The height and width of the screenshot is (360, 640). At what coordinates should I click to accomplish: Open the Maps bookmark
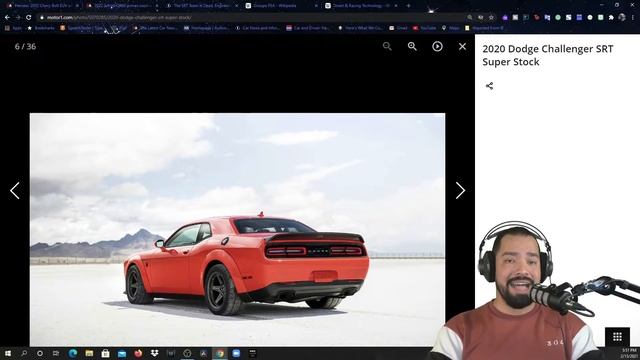click(x=451, y=28)
